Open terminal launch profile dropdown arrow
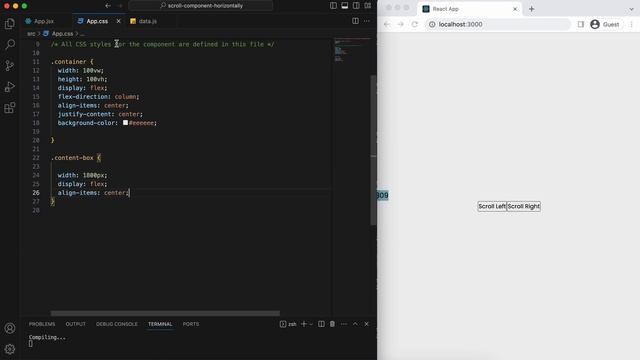This screenshot has height=360, width=640. [311, 324]
